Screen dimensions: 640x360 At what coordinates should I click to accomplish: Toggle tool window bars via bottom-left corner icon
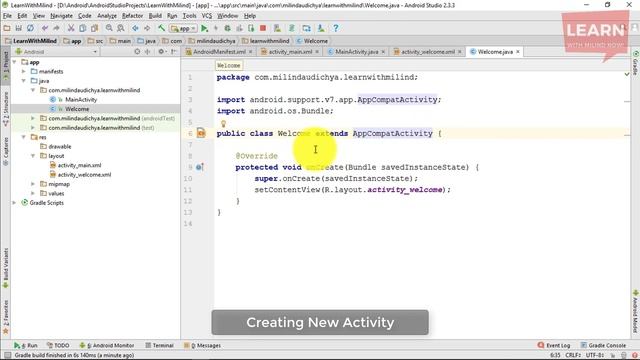click(x=7, y=355)
